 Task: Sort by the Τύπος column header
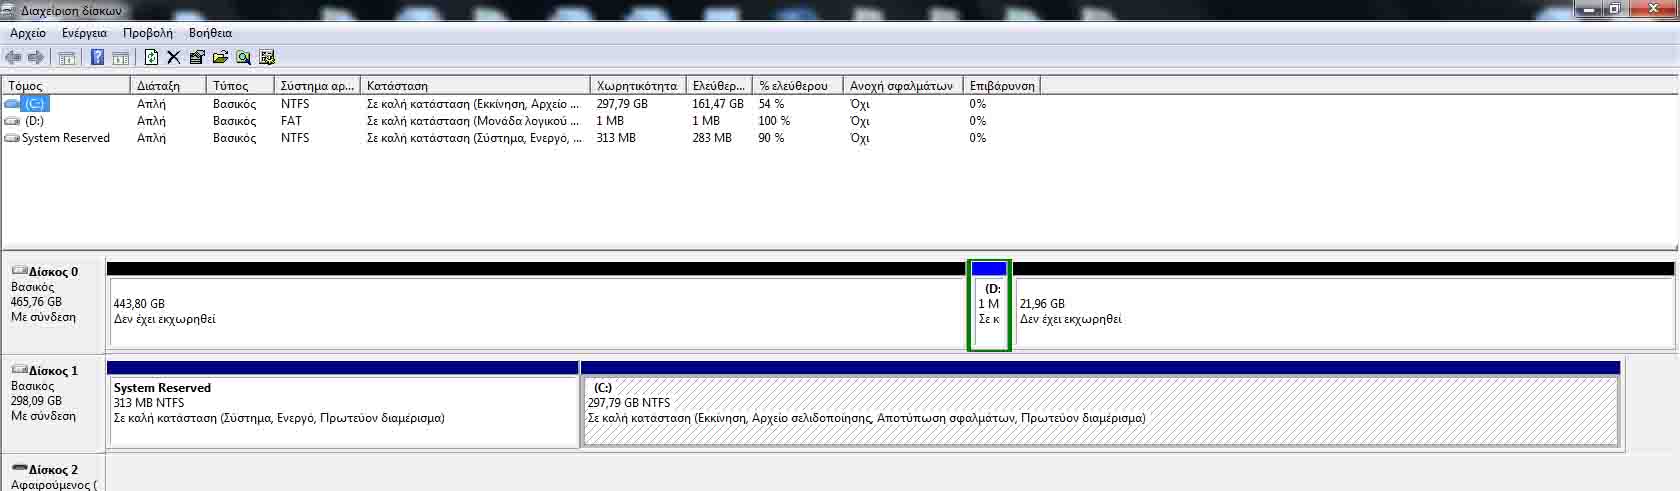(240, 86)
